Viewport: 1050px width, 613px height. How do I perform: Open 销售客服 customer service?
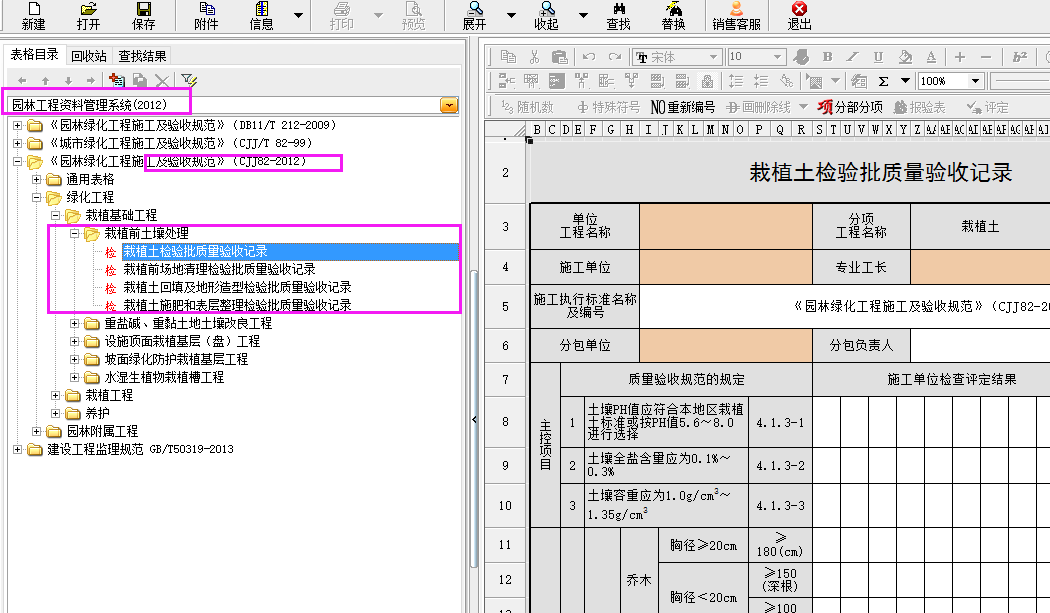[x=736, y=15]
